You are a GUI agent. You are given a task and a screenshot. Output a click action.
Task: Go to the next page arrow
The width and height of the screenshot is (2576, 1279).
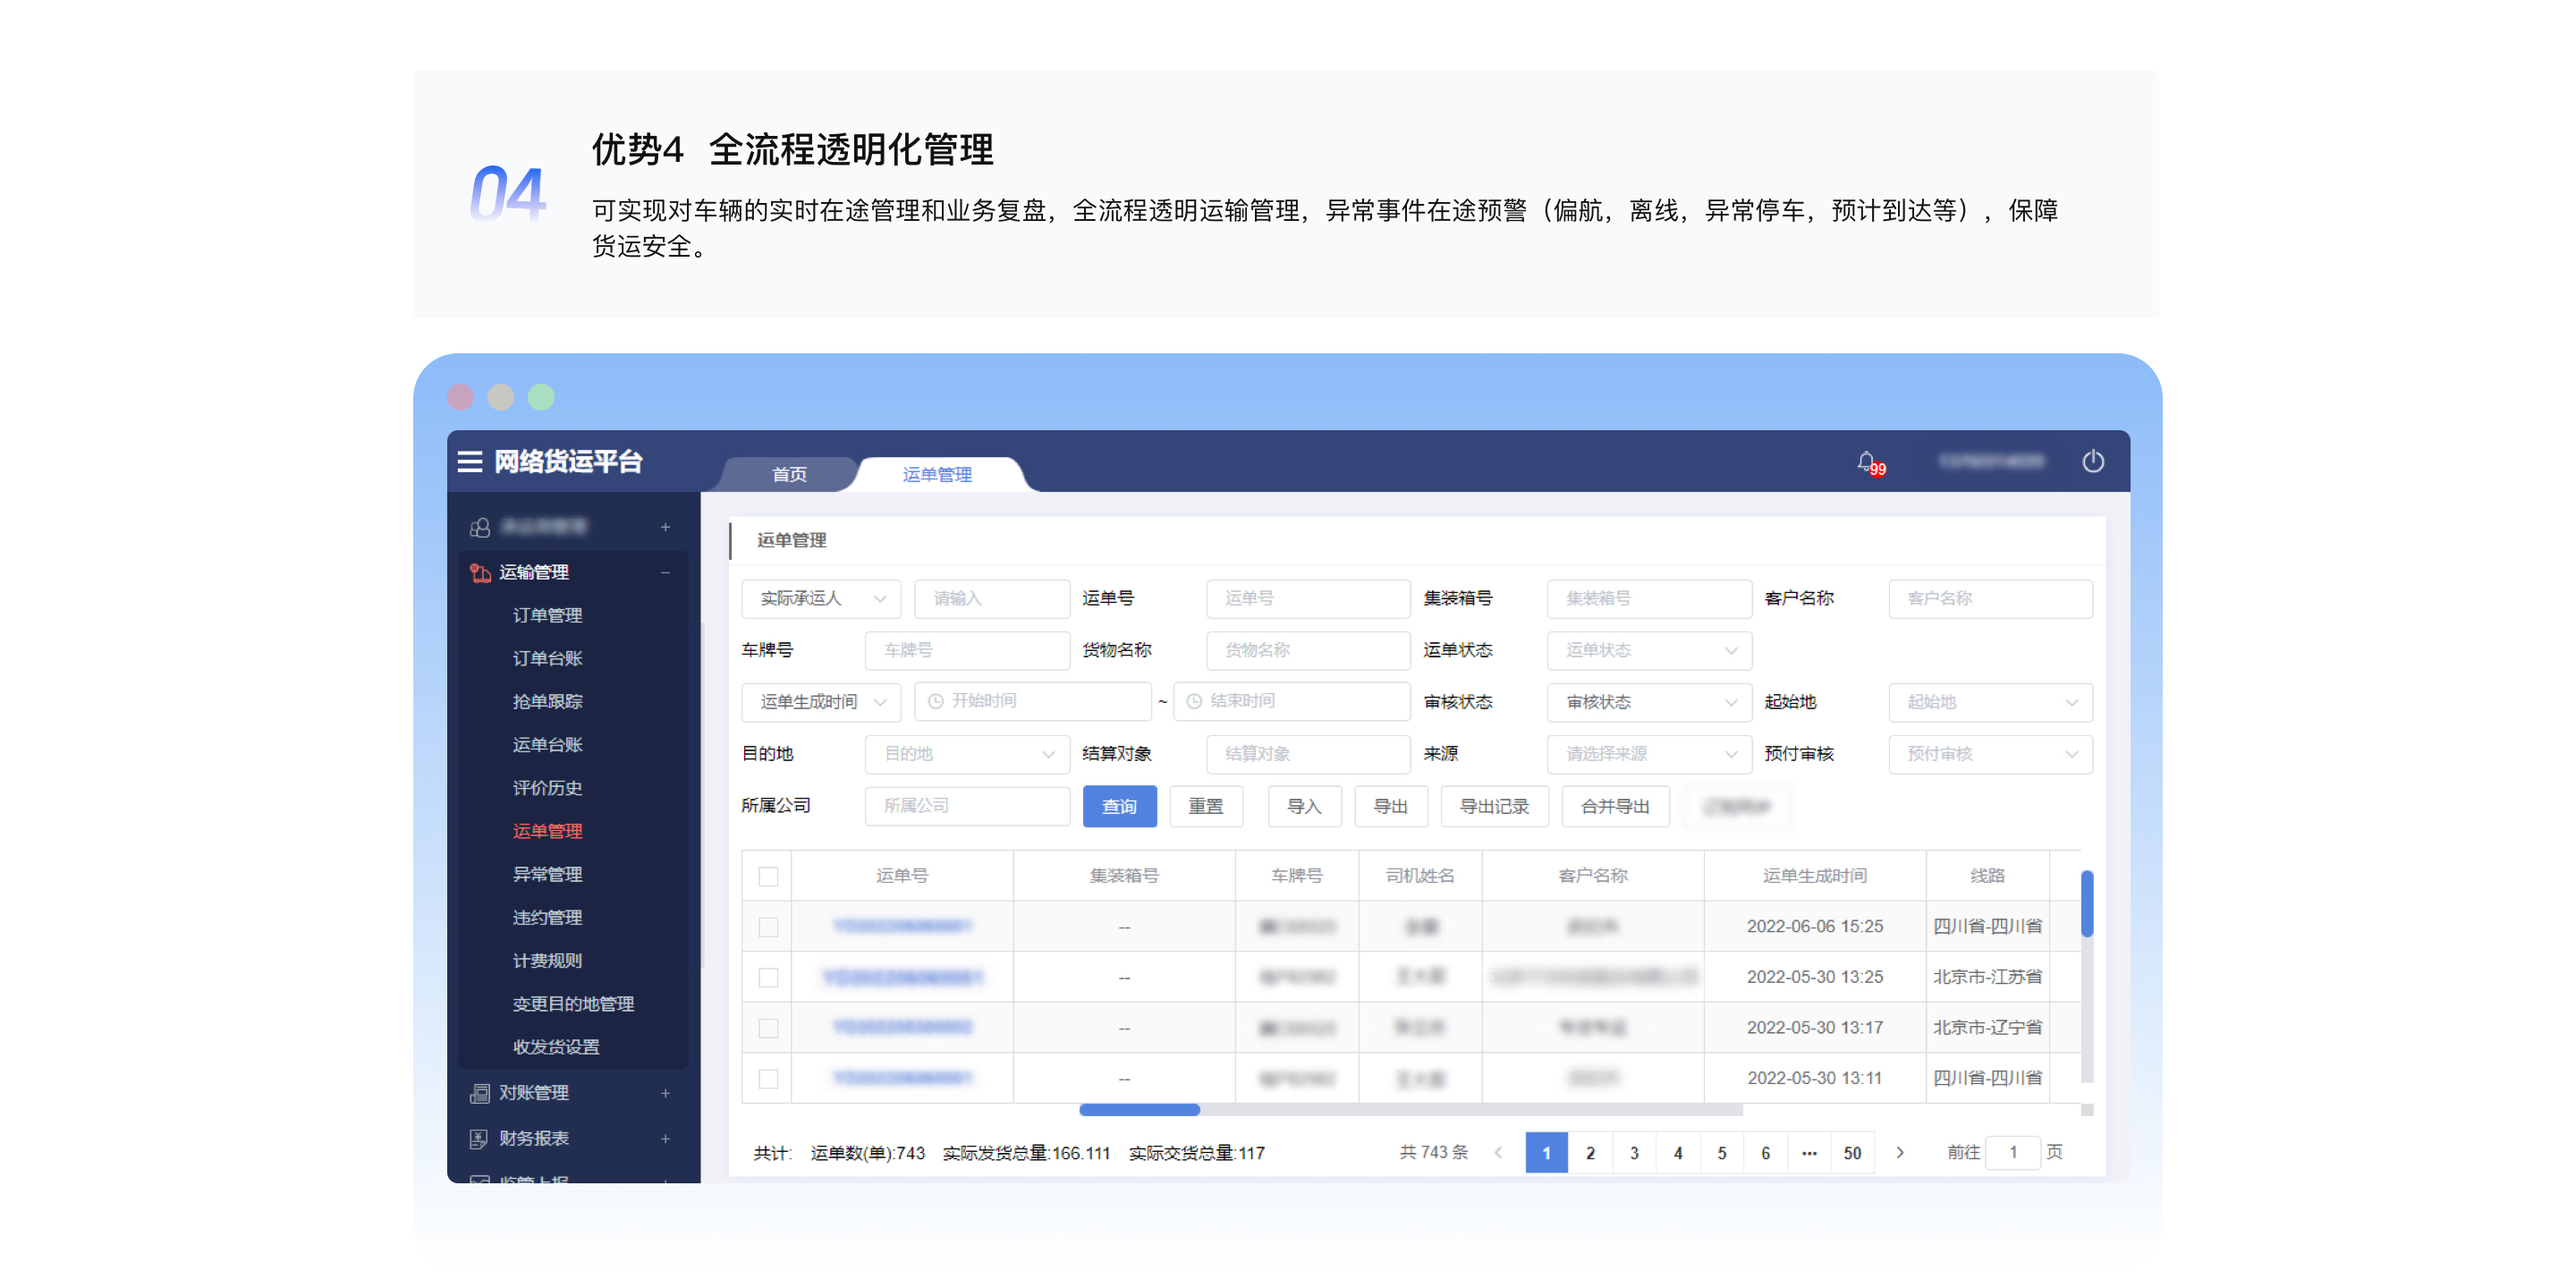coord(1899,1152)
